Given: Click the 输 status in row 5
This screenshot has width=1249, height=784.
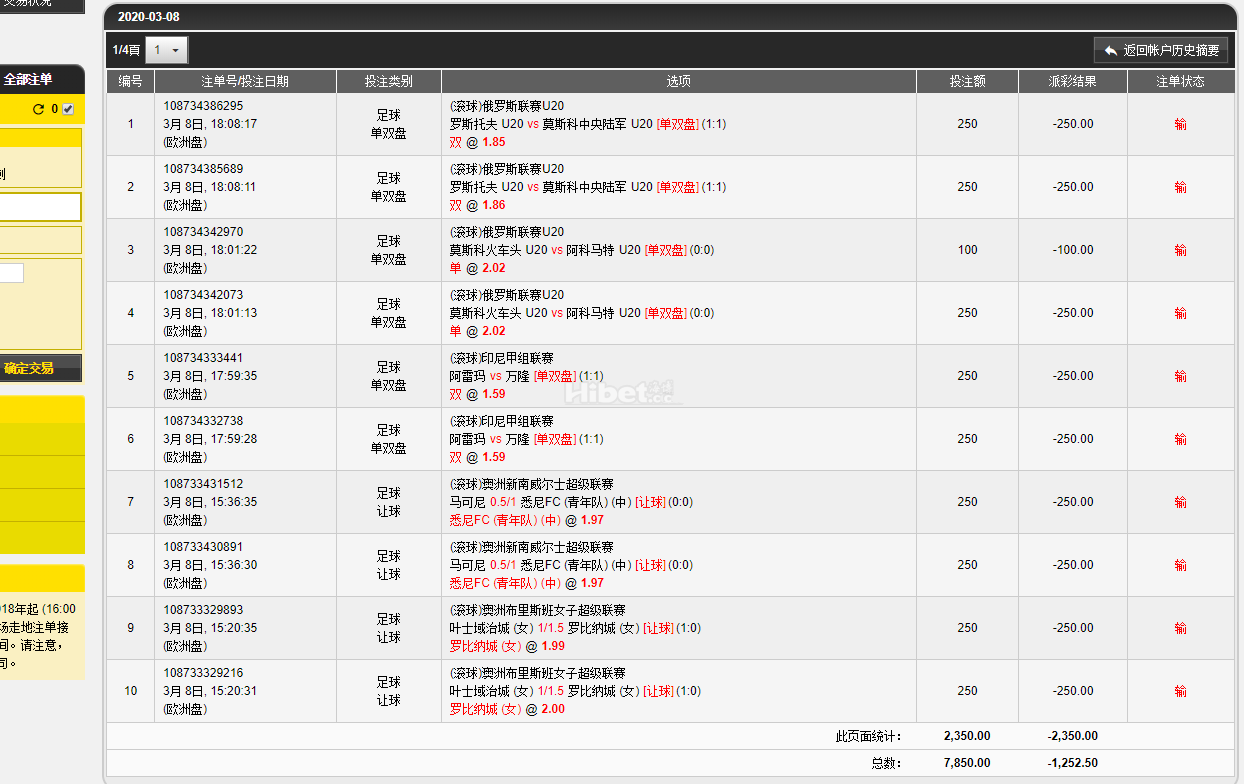Looking at the screenshot, I should (x=1180, y=376).
